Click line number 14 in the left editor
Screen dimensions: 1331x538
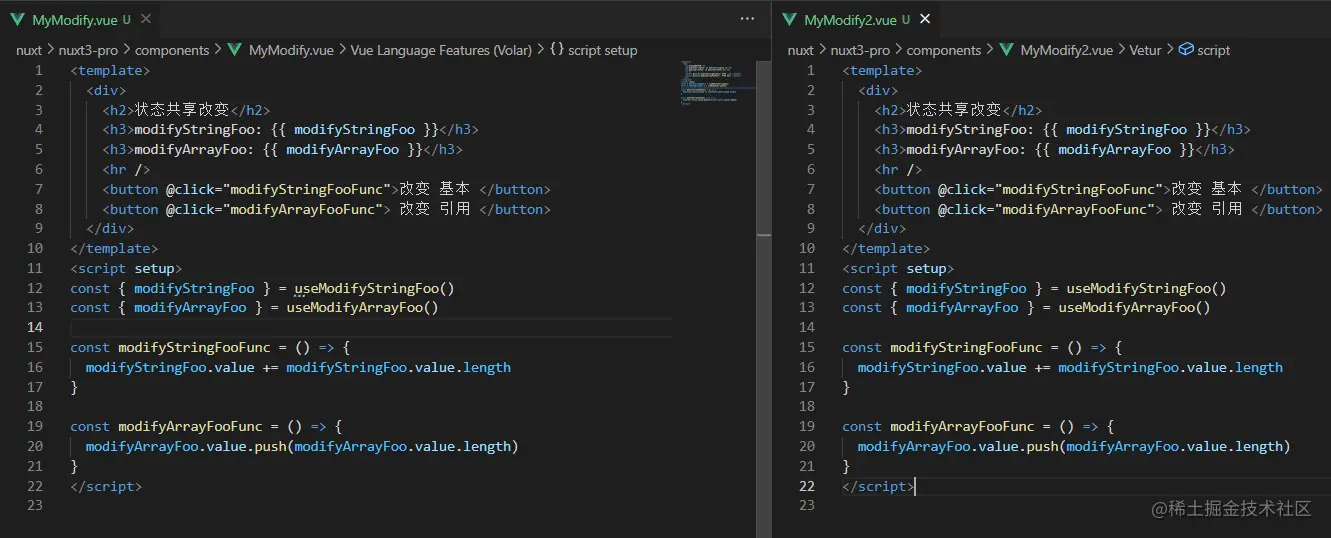tap(35, 327)
